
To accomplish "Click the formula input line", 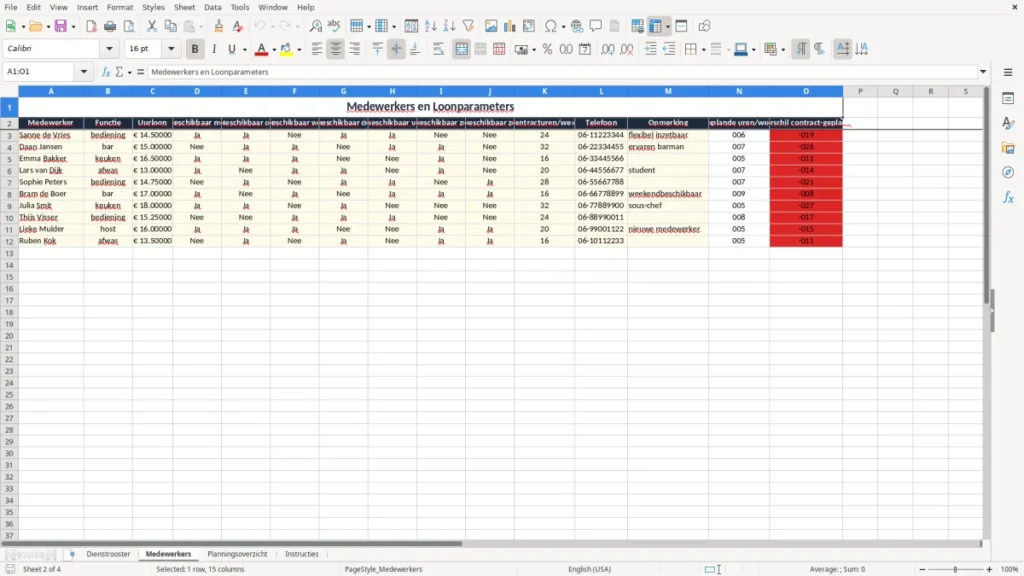I will (x=562, y=72).
